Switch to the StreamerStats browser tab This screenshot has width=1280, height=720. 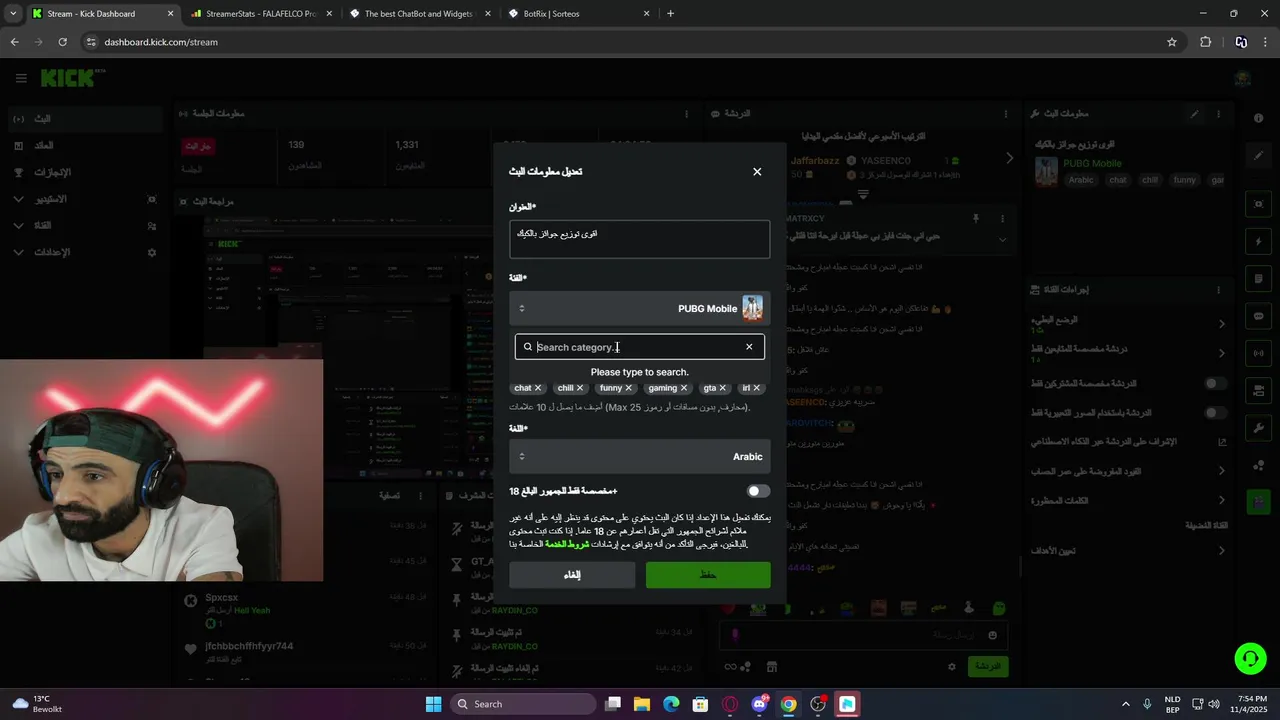(x=261, y=14)
